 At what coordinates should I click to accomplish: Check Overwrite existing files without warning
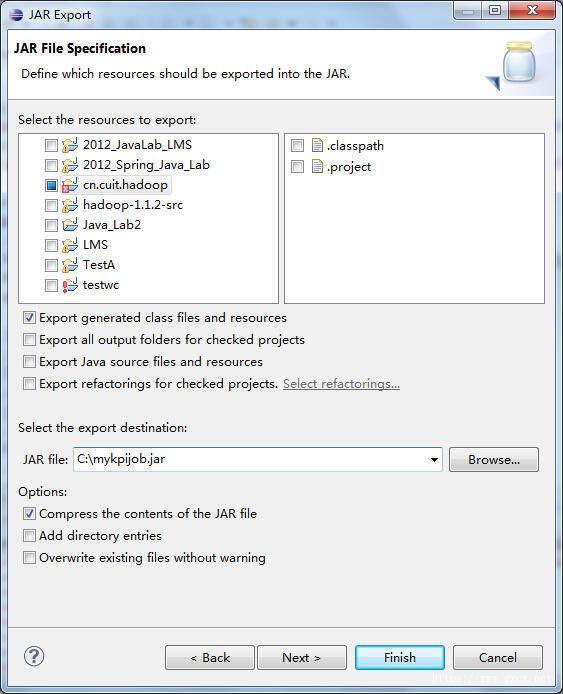click(29, 557)
